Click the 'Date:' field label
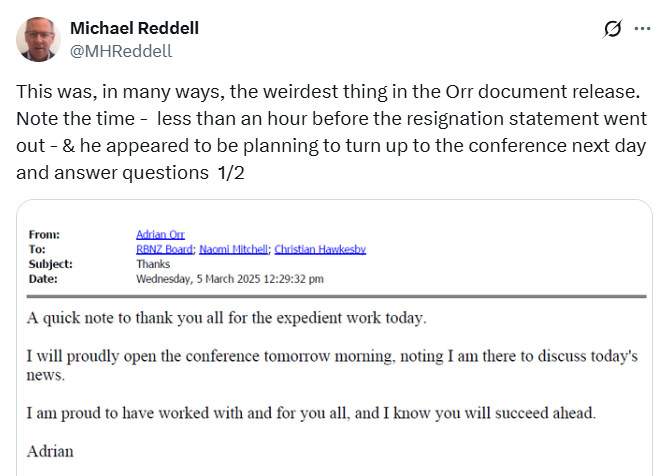The image size is (658, 476). pyautogui.click(x=45, y=279)
